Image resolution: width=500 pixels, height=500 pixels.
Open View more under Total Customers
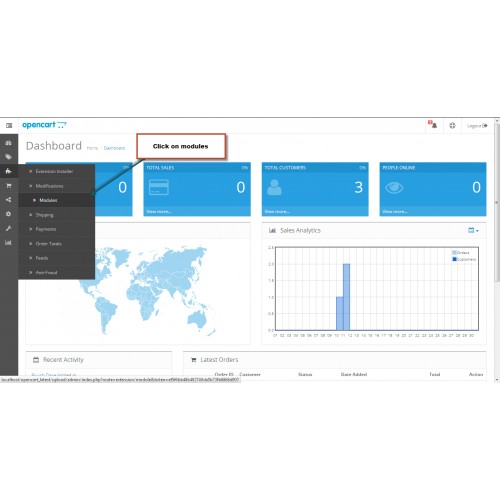point(277,211)
